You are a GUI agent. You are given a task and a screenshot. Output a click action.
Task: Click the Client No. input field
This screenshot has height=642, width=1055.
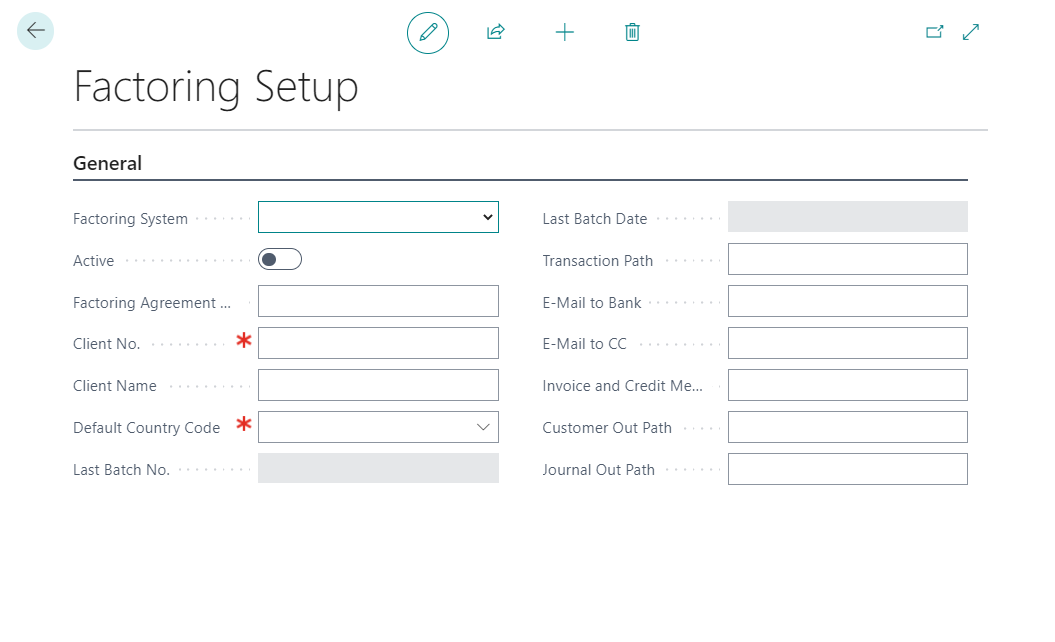pos(378,343)
